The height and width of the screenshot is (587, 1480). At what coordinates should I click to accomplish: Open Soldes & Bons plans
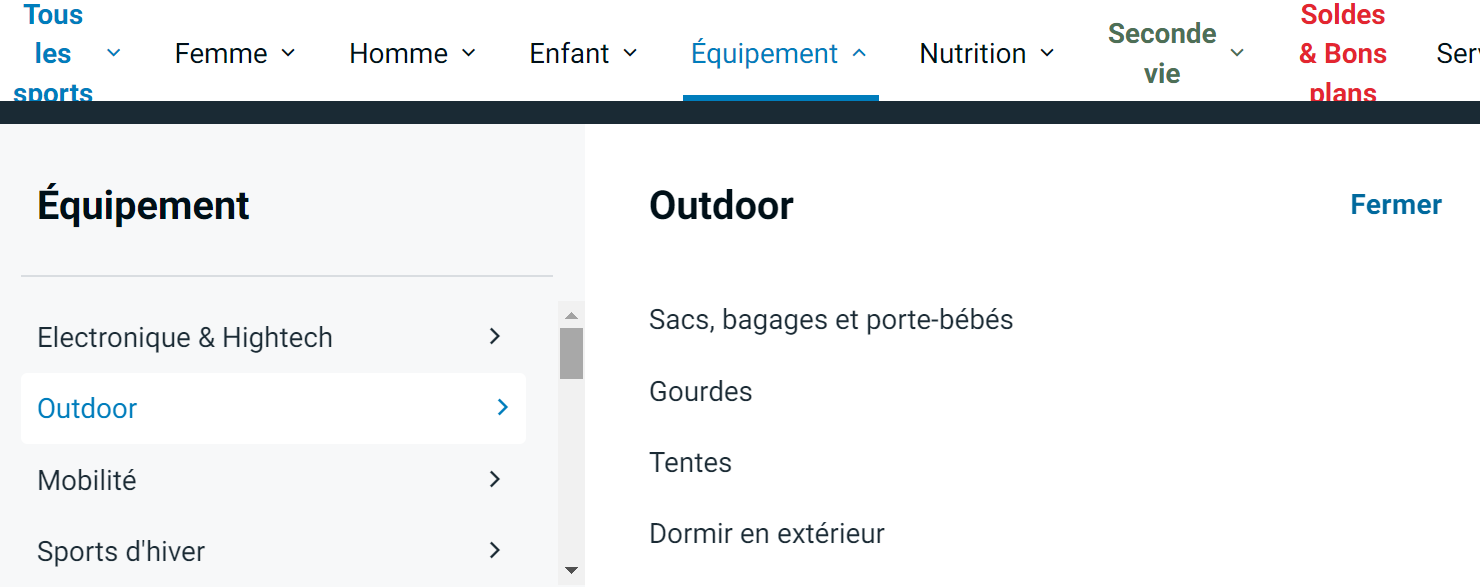1343,53
